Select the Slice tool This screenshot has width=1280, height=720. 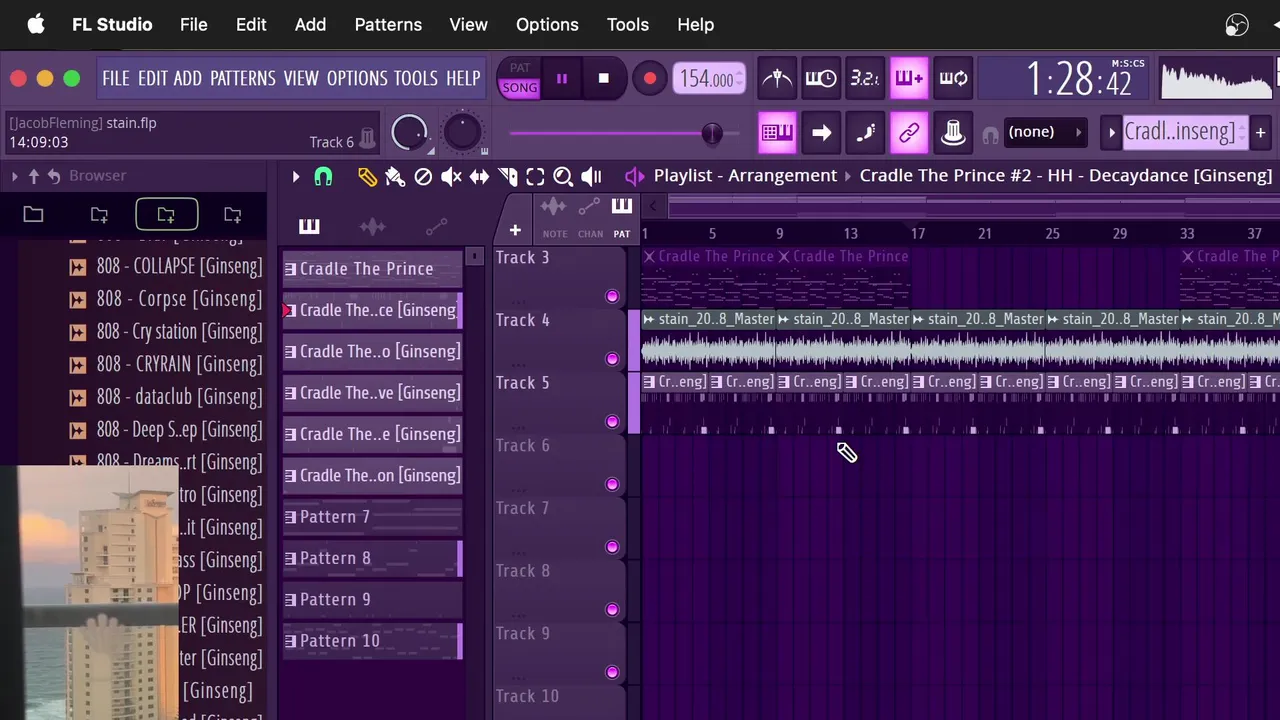tap(507, 177)
